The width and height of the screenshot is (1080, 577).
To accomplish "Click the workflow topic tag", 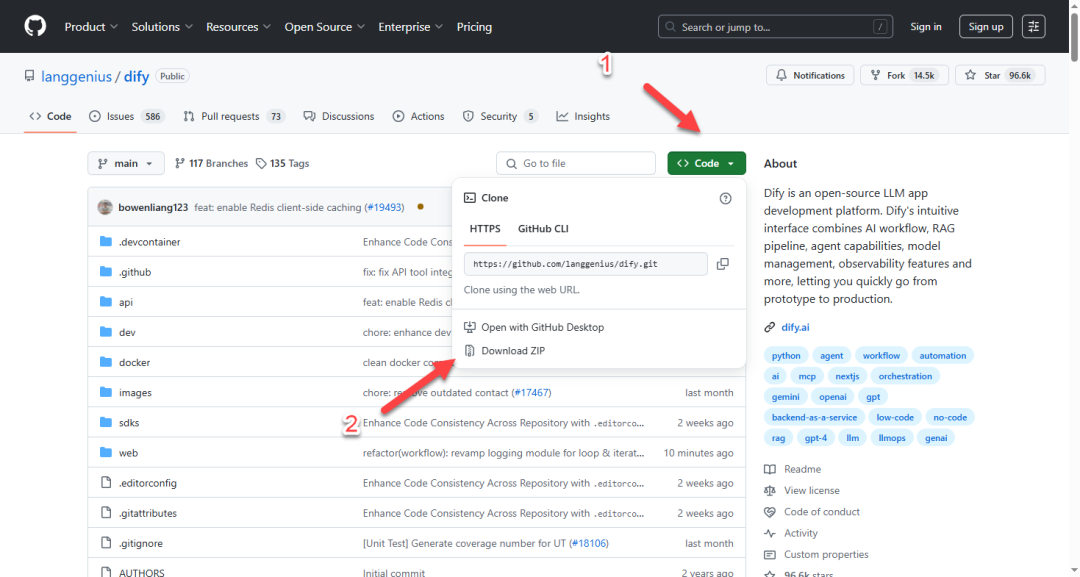I will pyautogui.click(x=881, y=356).
